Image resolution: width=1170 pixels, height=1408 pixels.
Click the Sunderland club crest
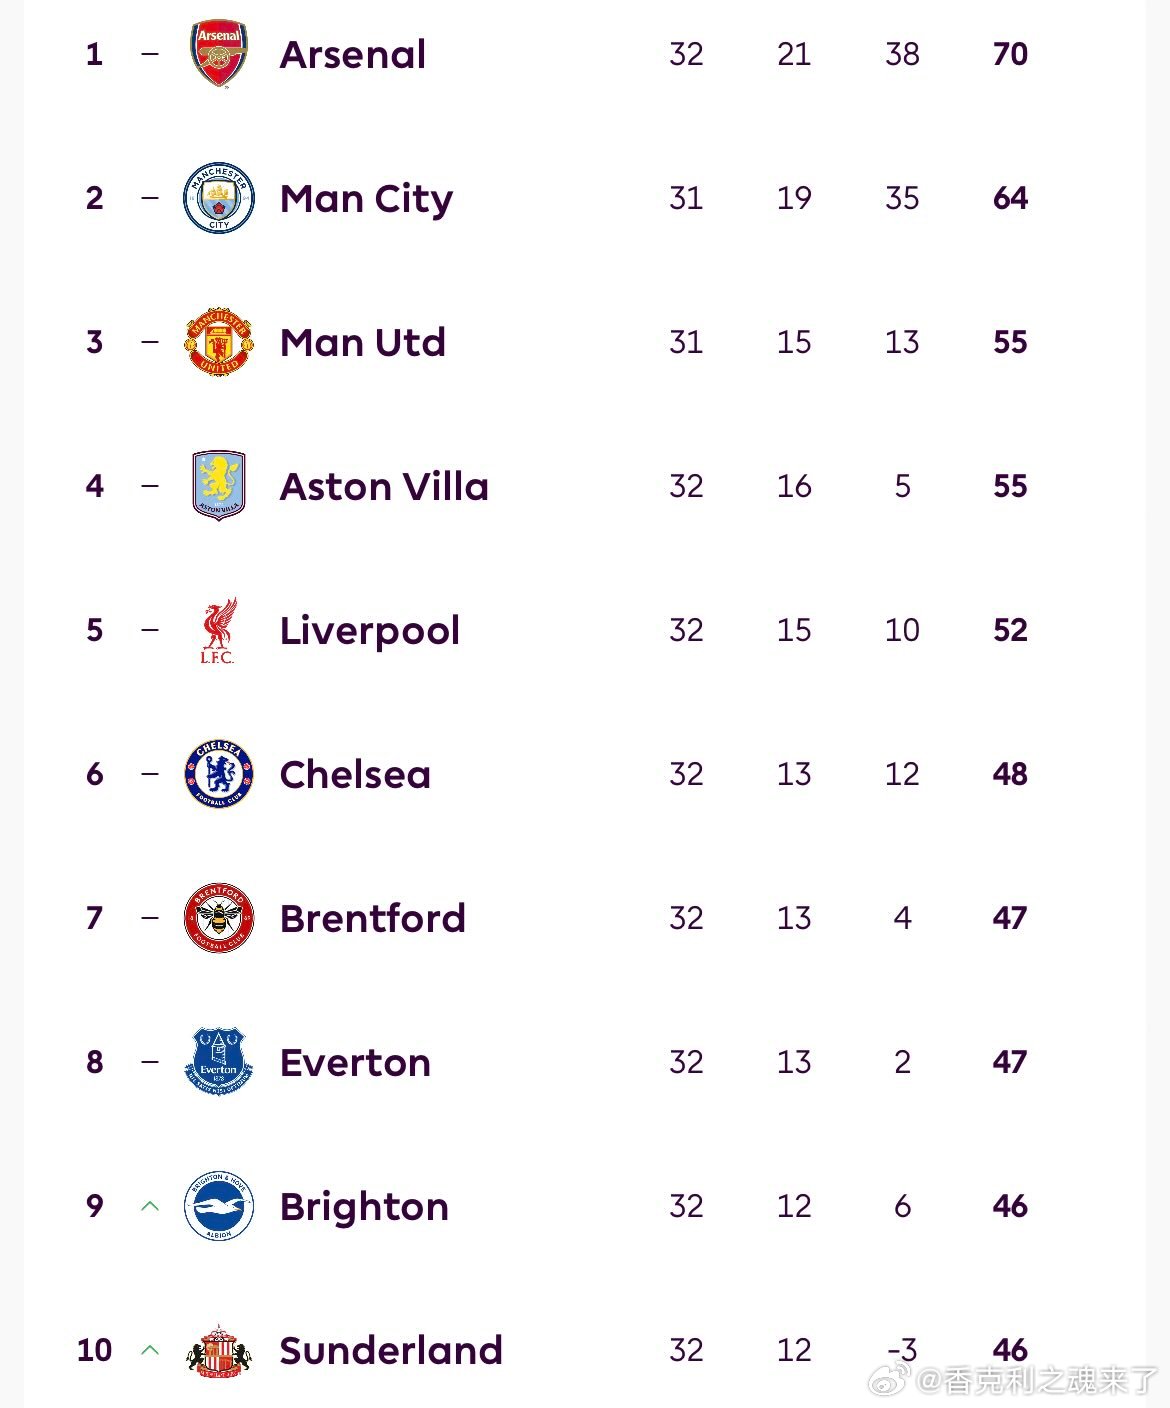coord(219,1351)
